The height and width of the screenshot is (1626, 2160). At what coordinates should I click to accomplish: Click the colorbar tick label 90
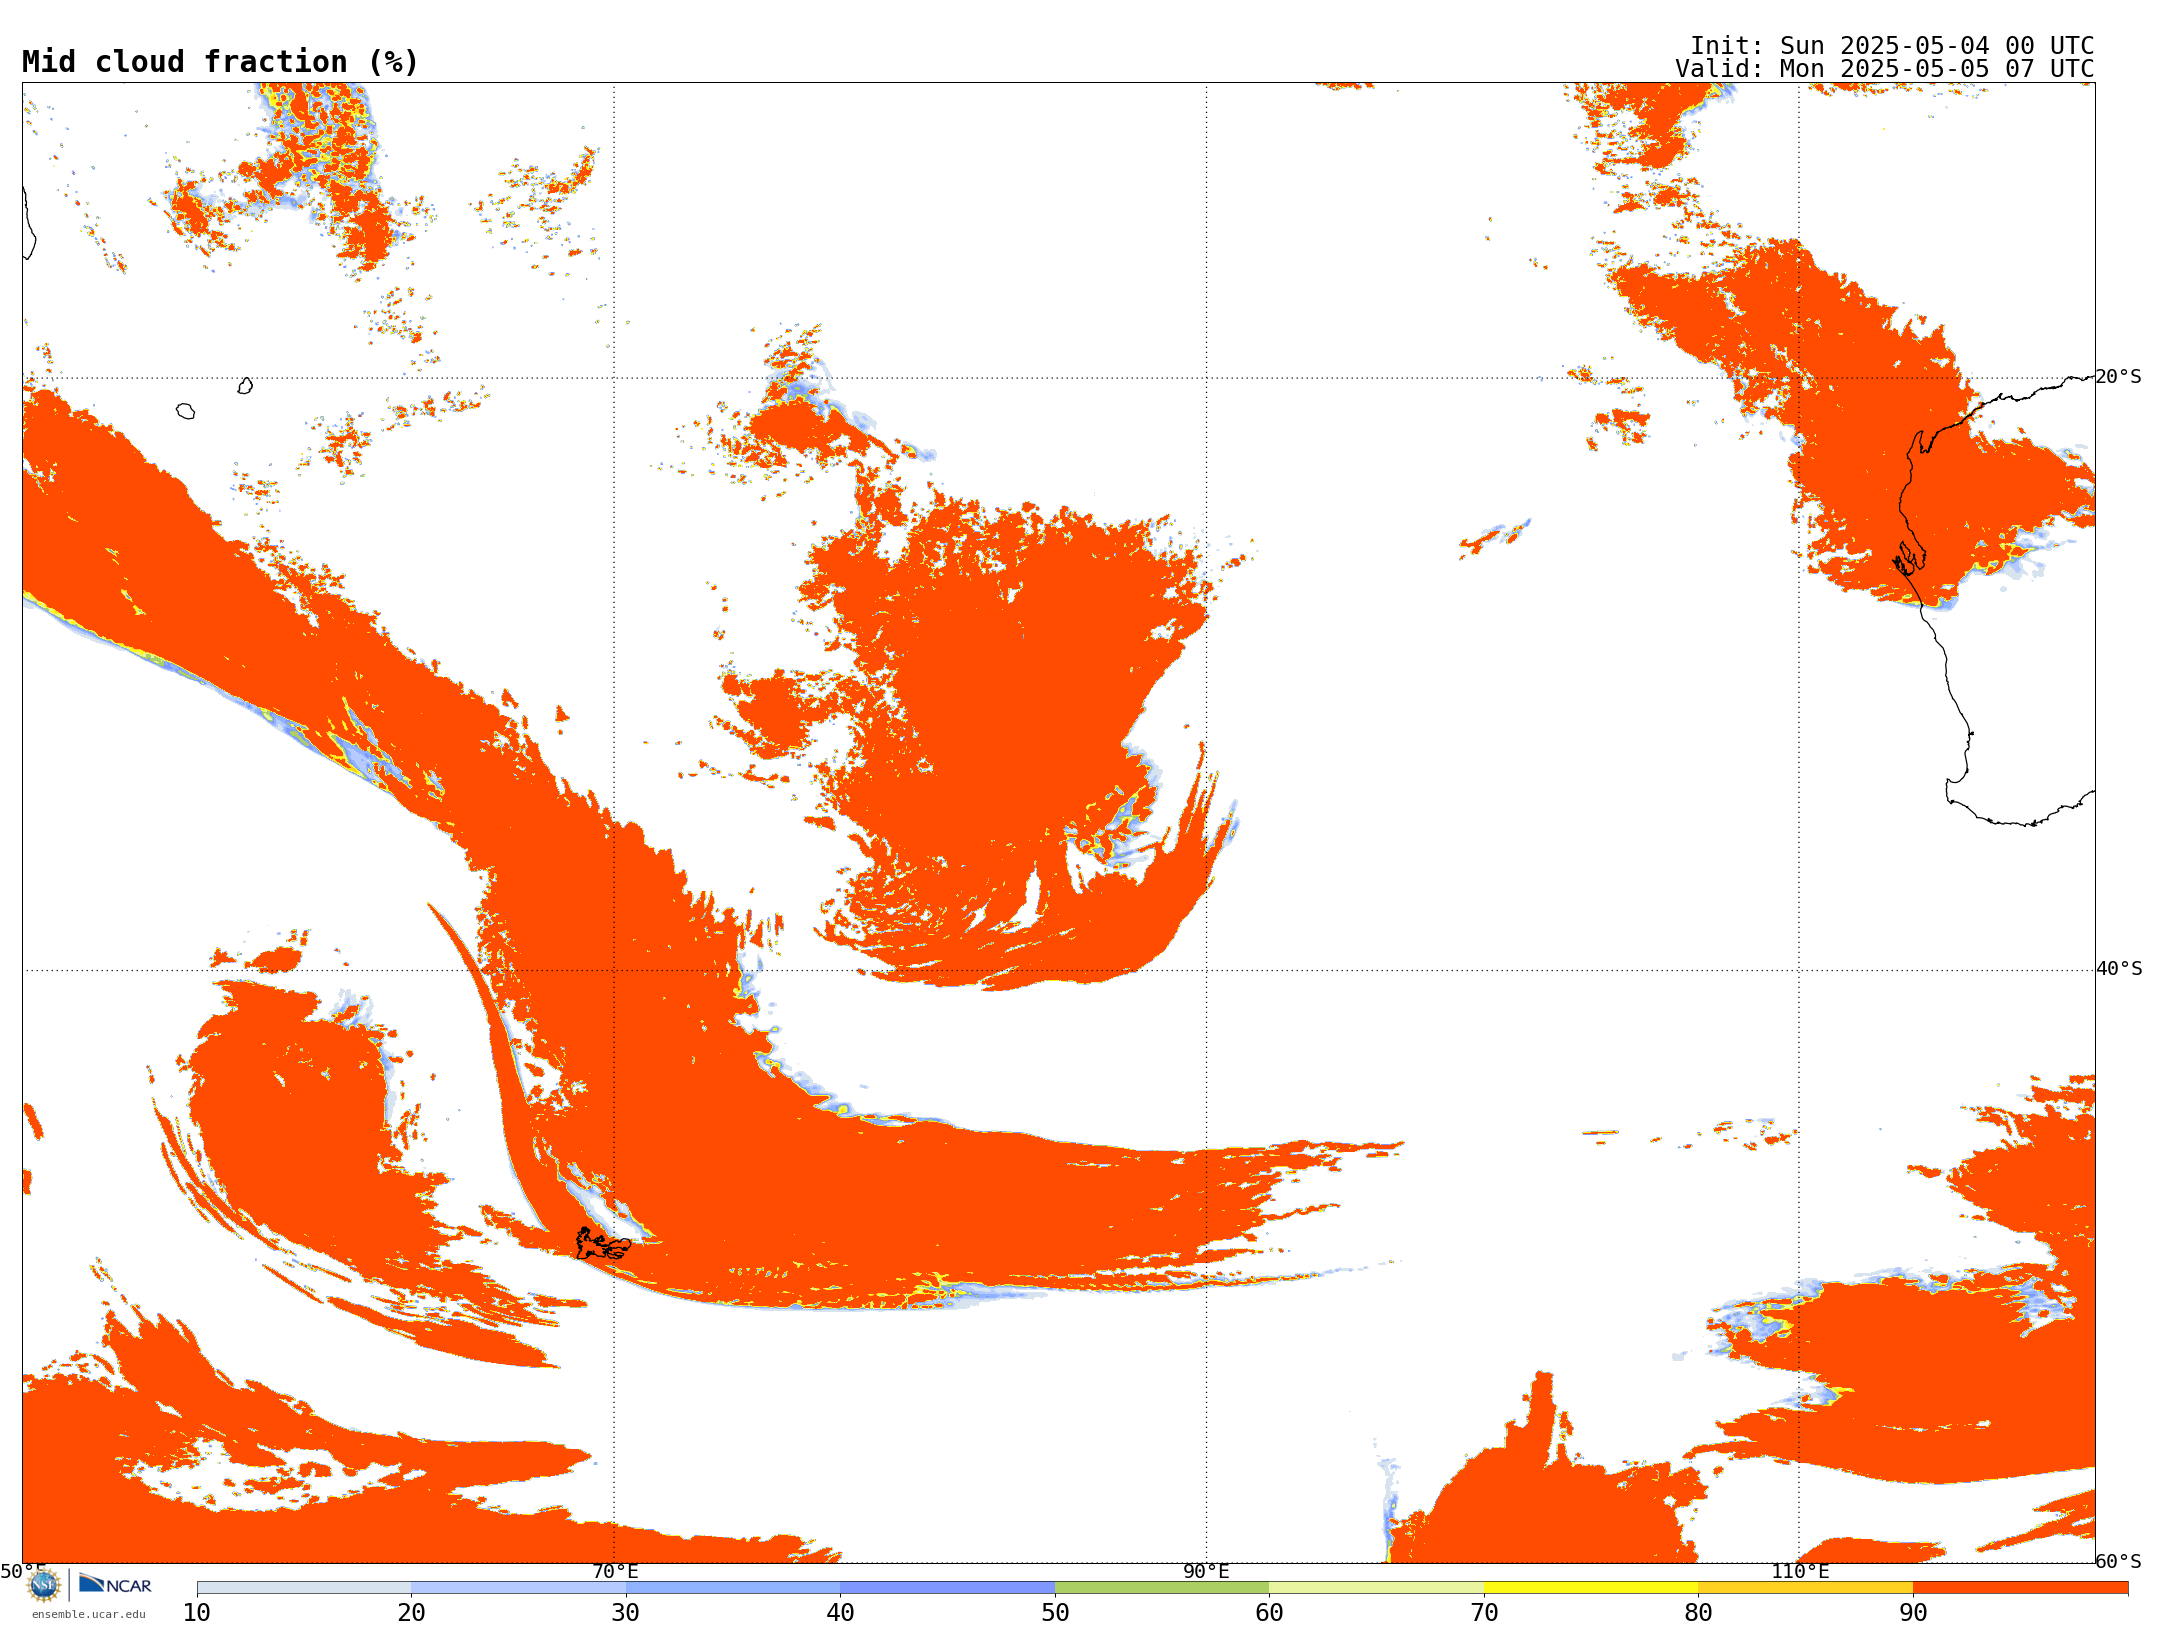click(x=1913, y=1613)
